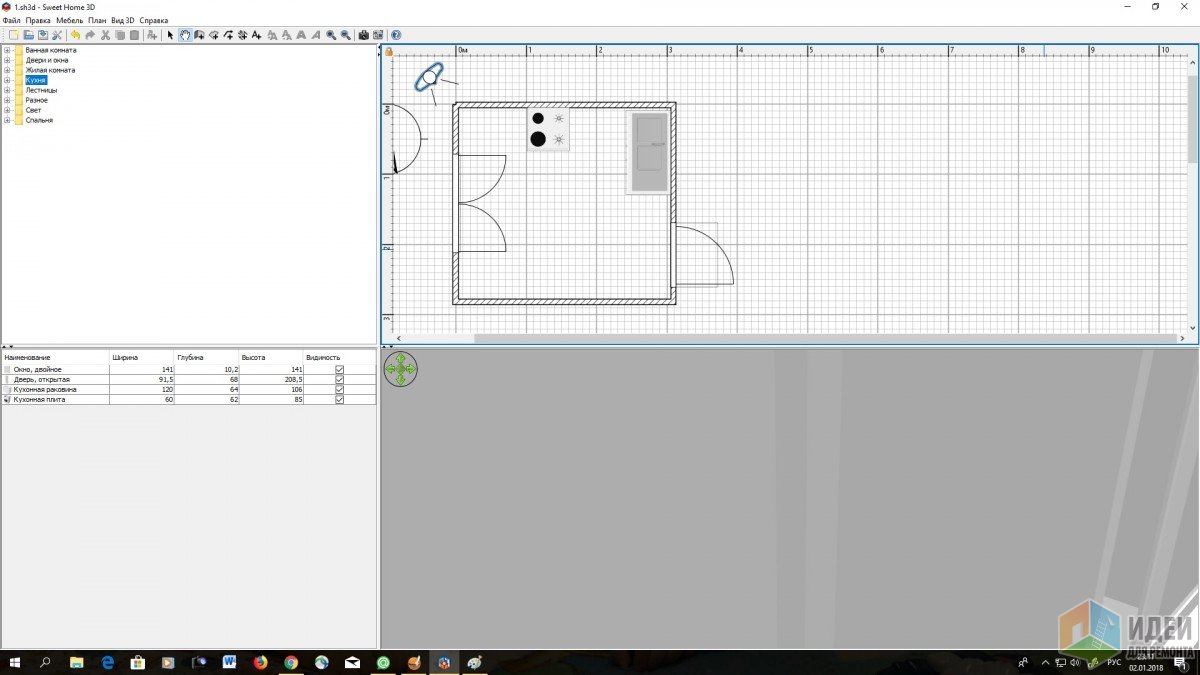Choose the Select objects arrow tool
This screenshot has width=1200, height=675.
[x=171, y=35]
